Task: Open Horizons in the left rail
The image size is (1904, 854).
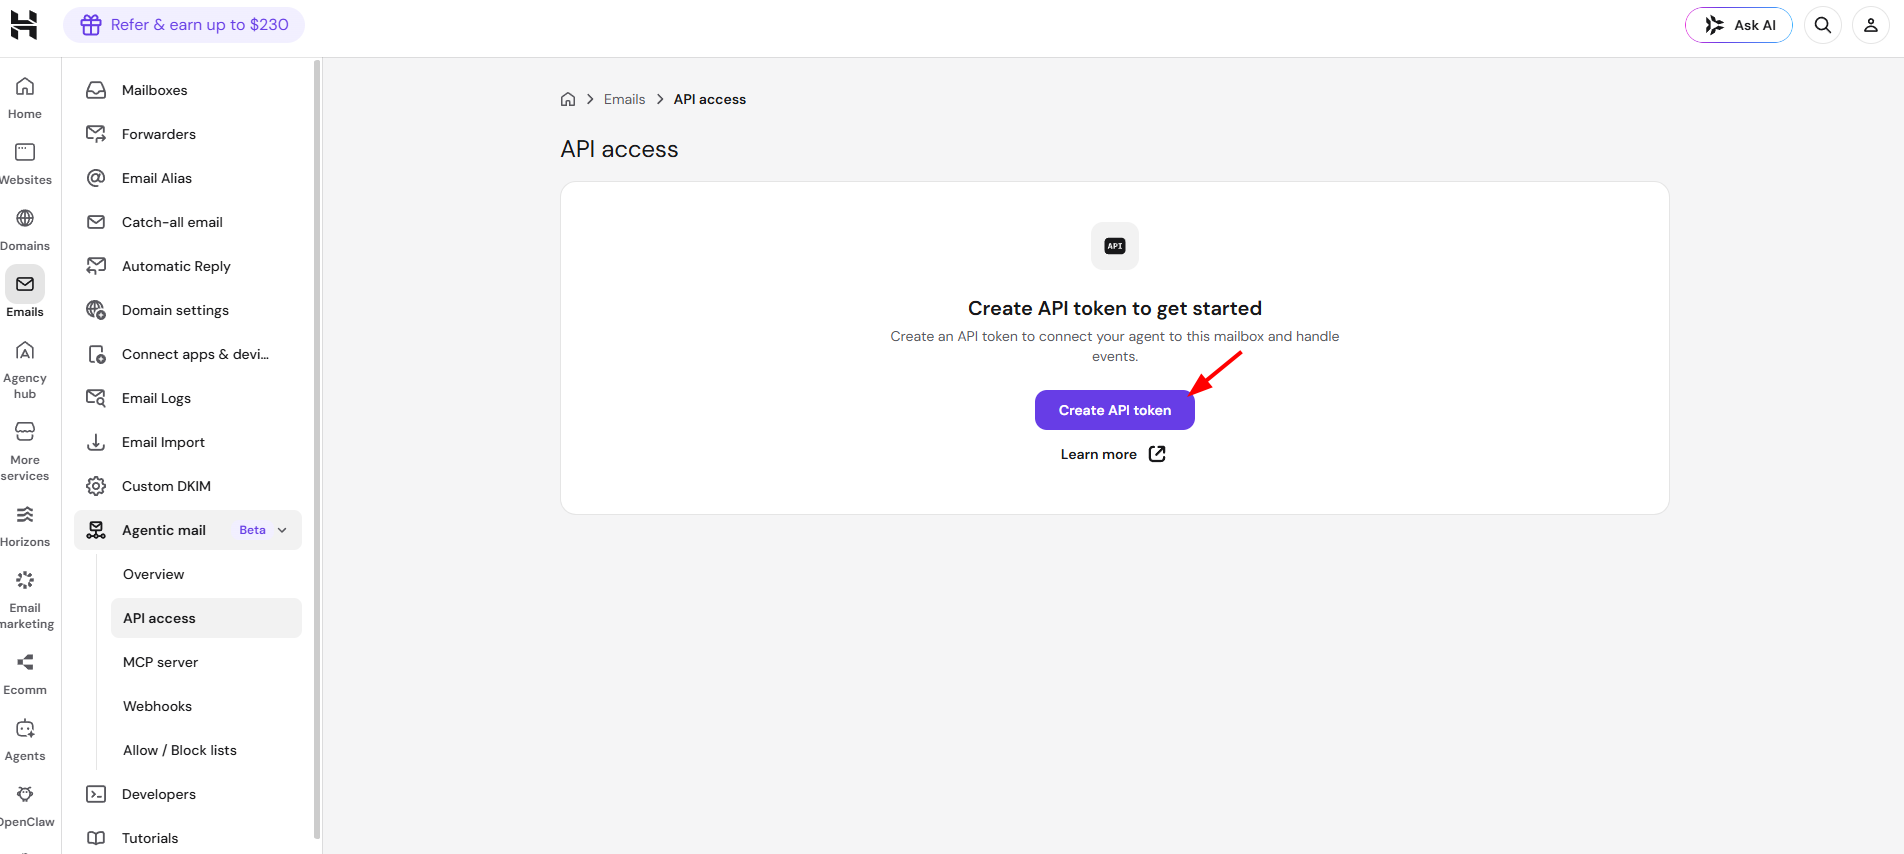Action: (x=25, y=526)
